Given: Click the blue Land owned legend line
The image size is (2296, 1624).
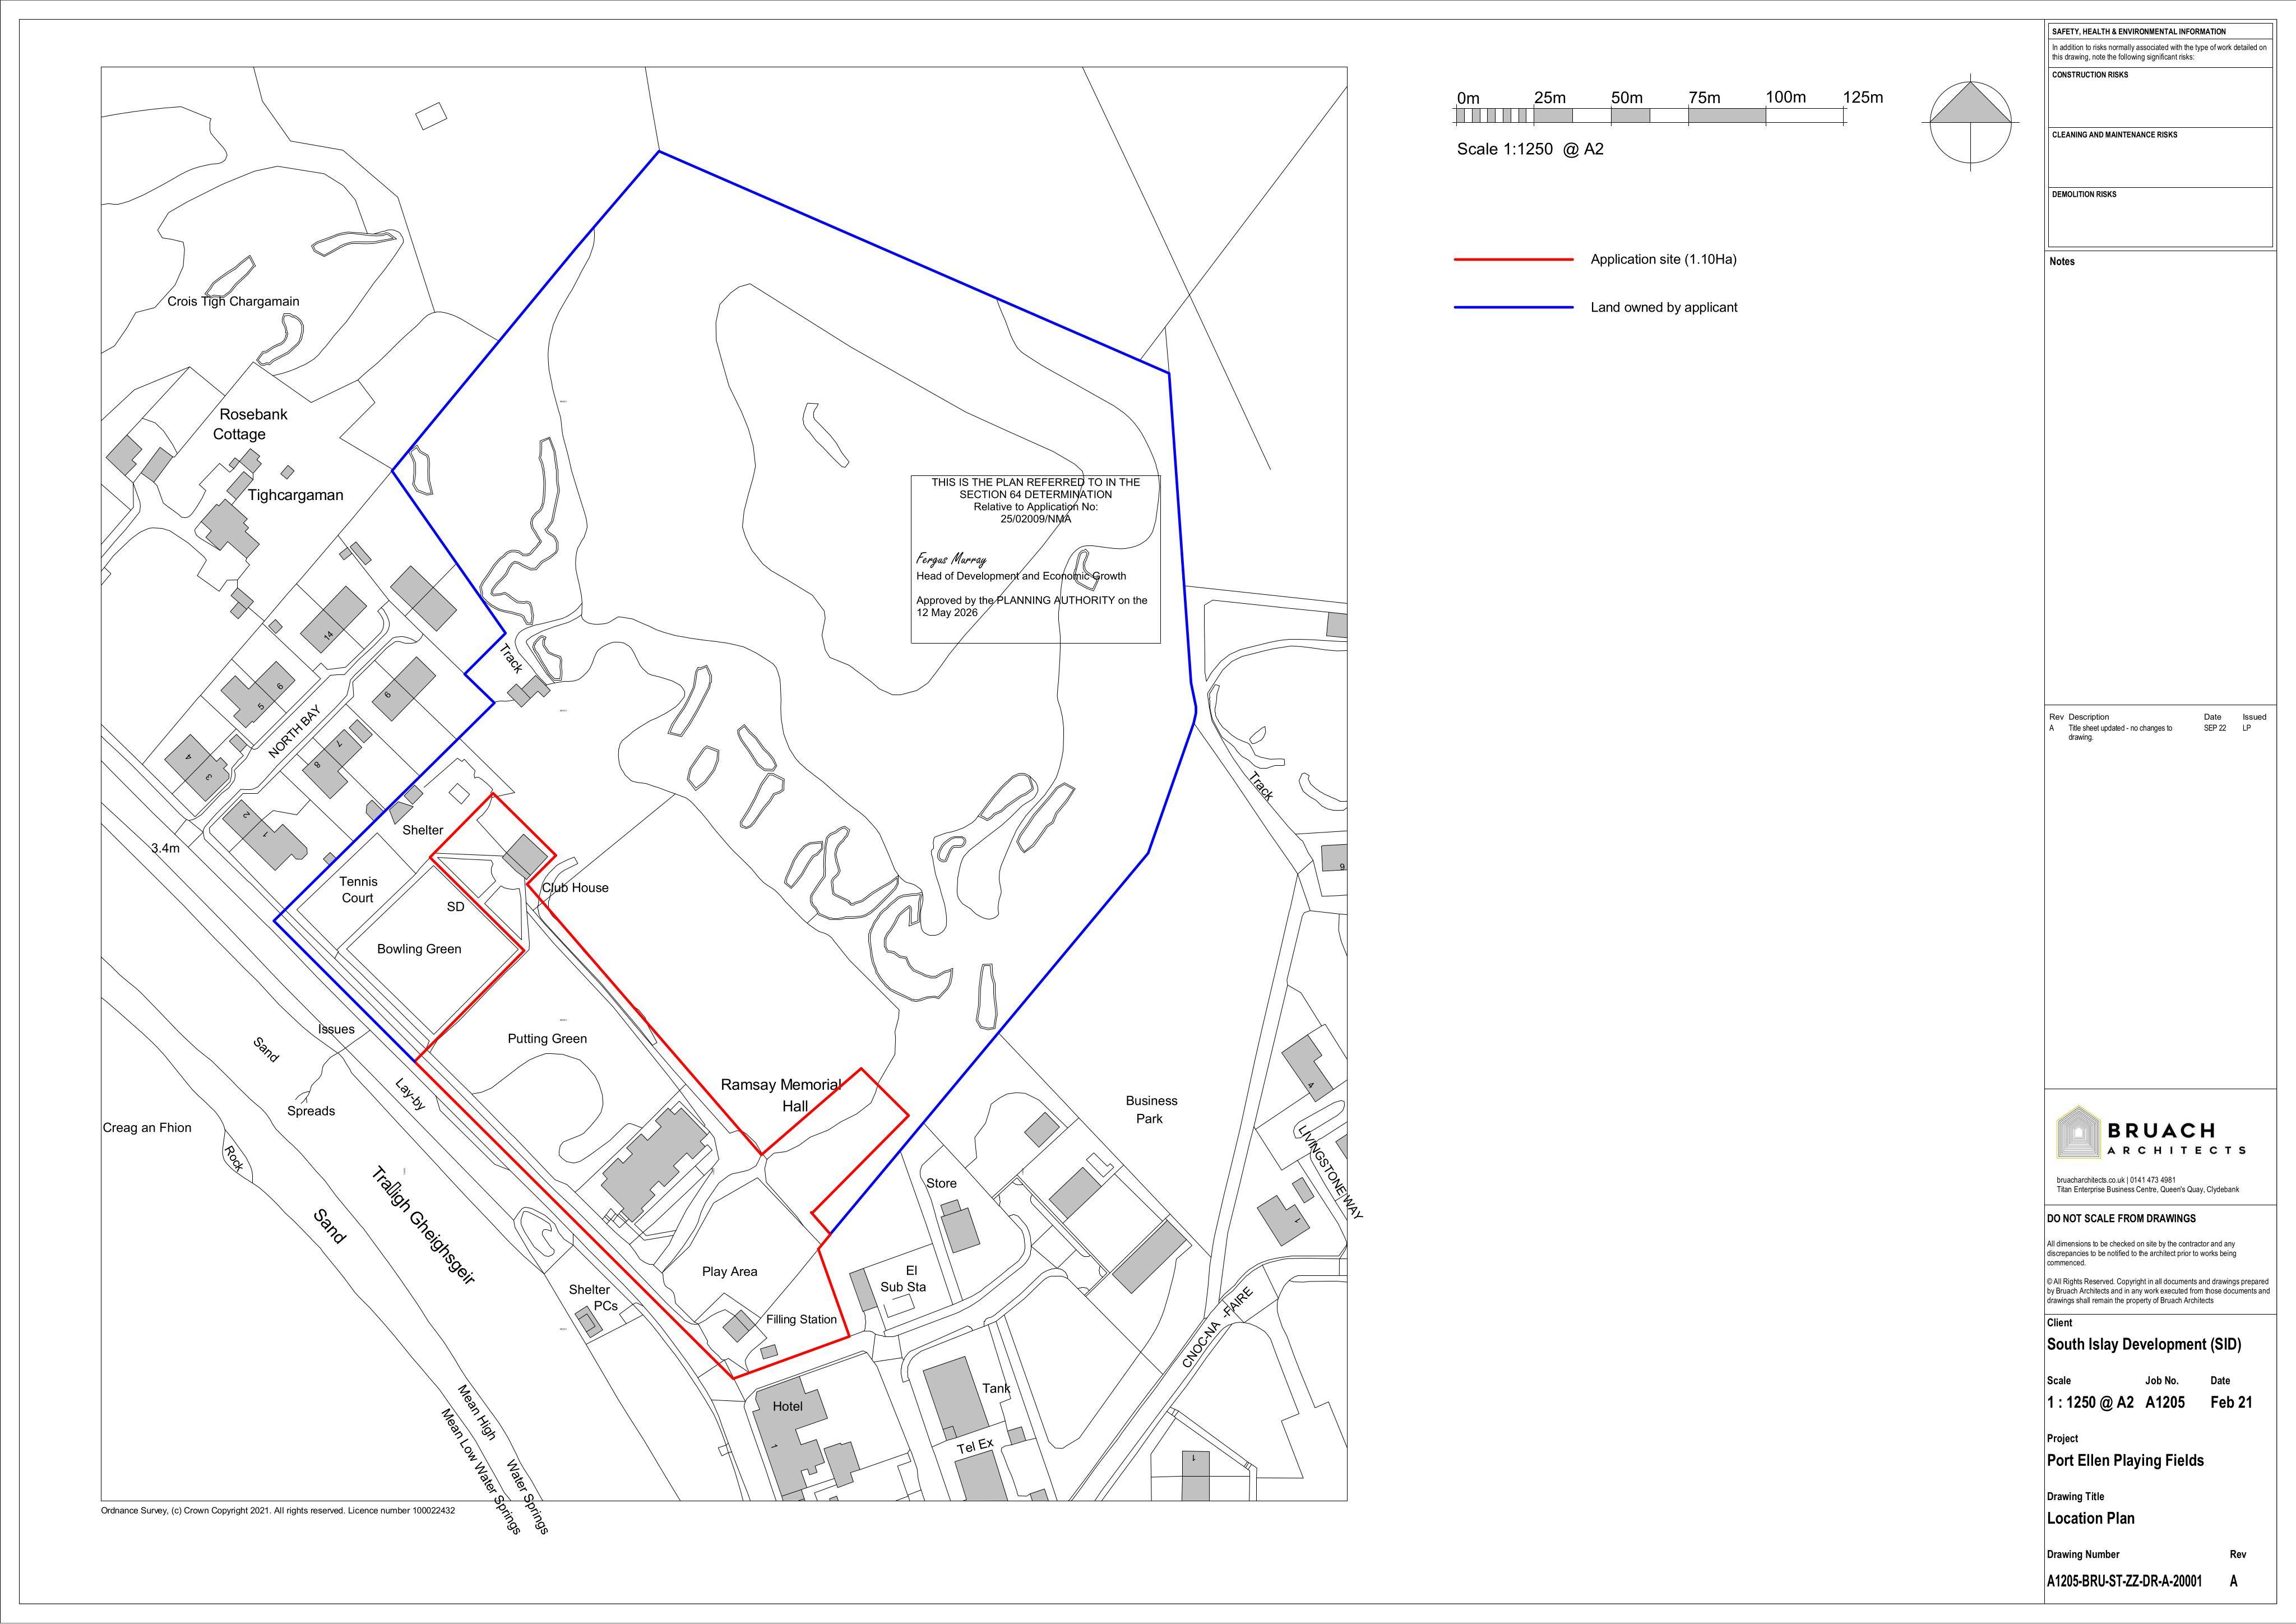Looking at the screenshot, I should pos(1513,308).
